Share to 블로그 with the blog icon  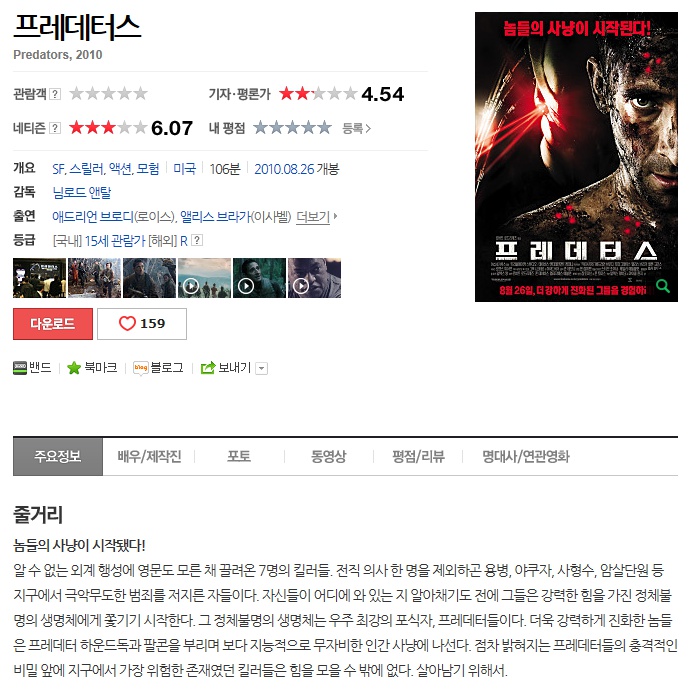(x=141, y=368)
